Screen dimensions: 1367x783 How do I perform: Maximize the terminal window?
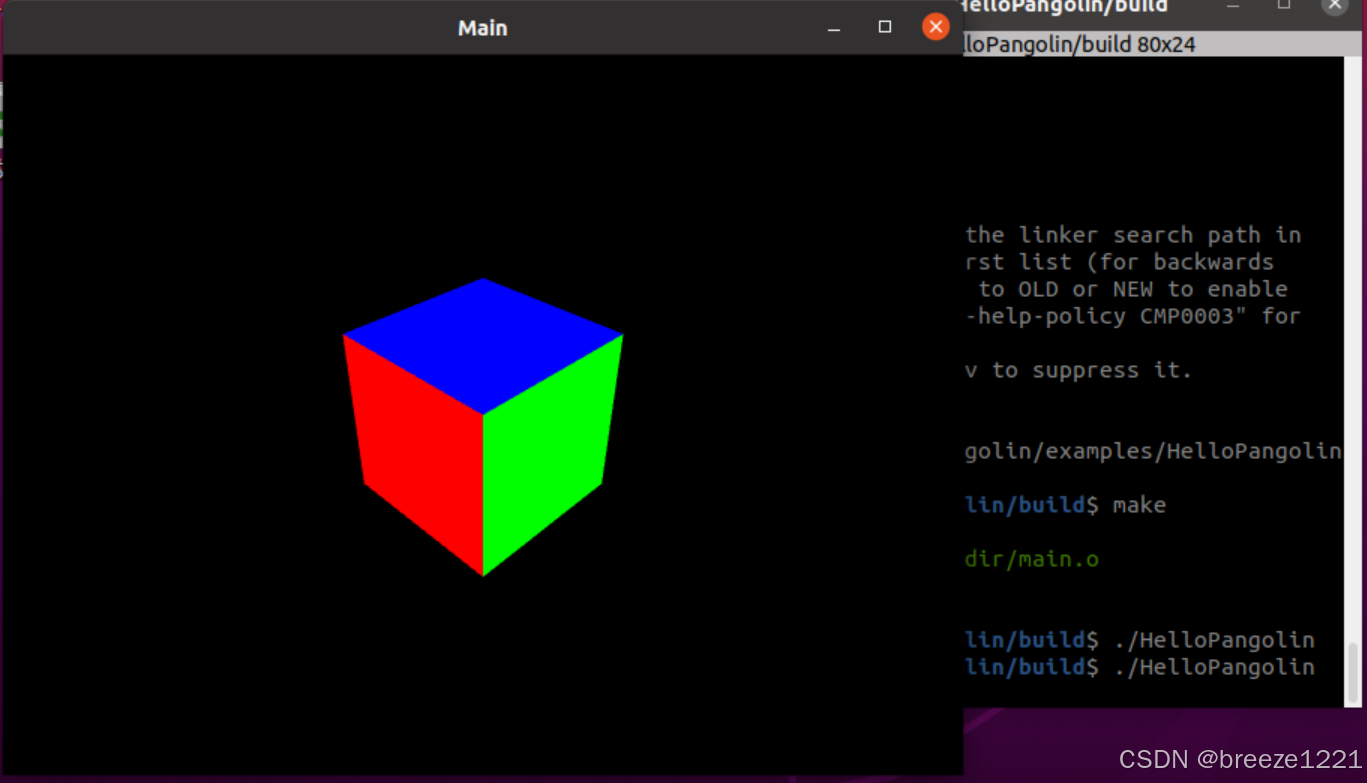coord(1283,5)
